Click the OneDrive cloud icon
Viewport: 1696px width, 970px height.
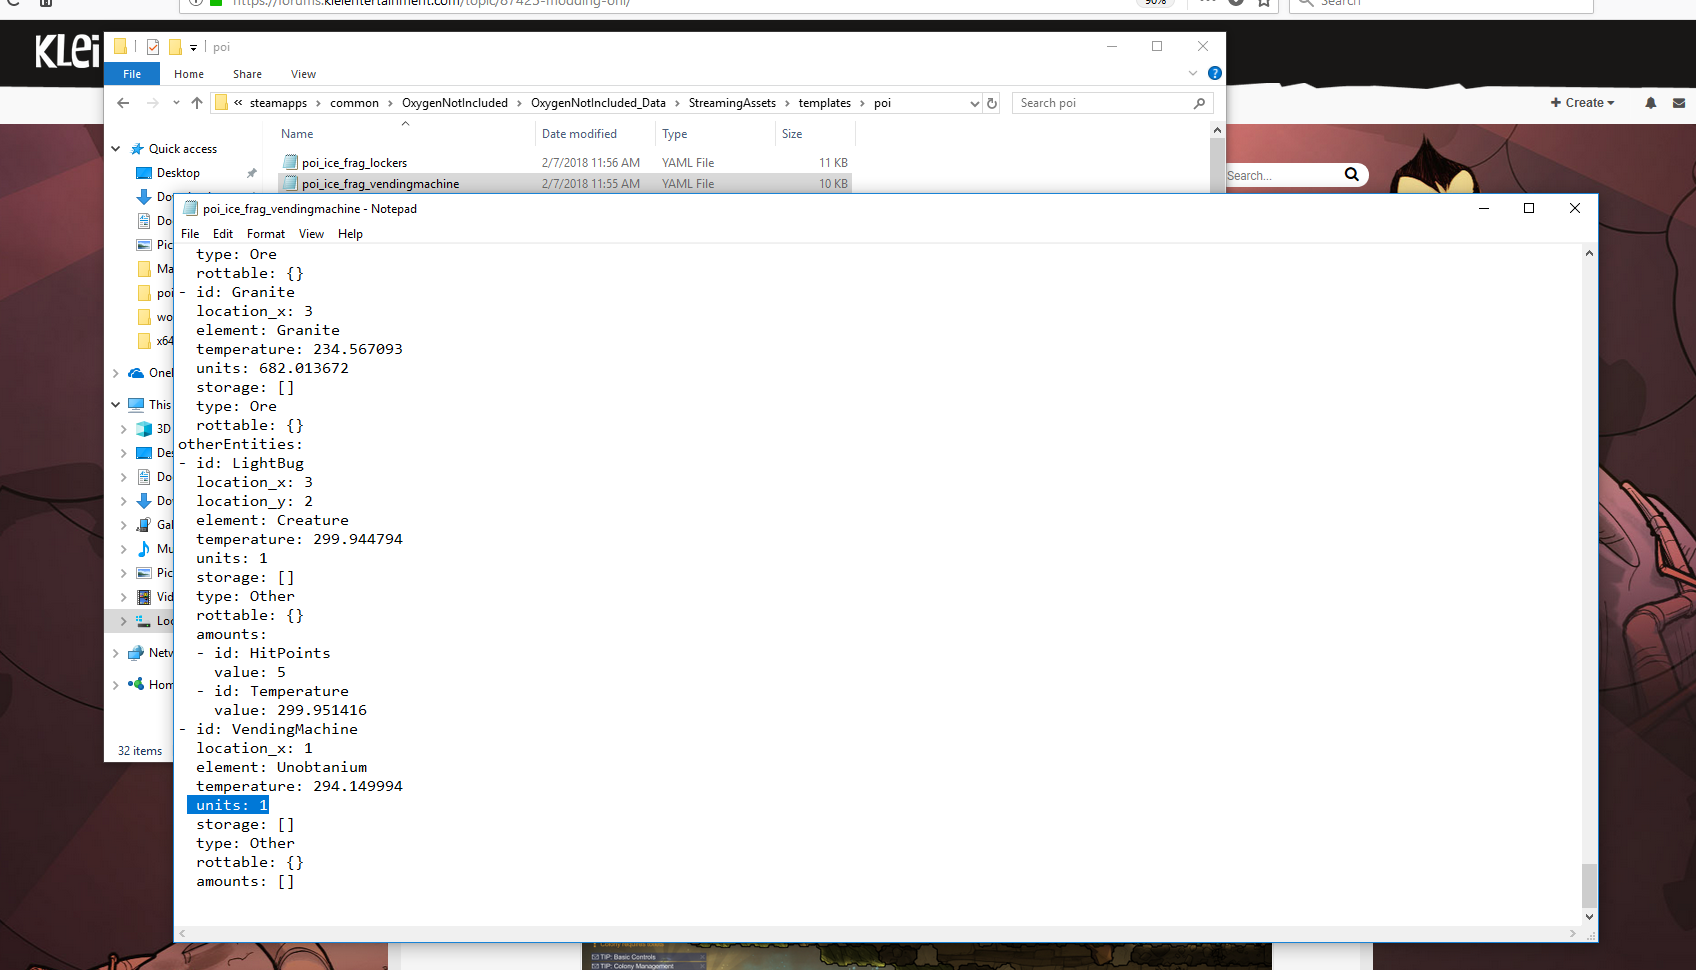coord(136,373)
